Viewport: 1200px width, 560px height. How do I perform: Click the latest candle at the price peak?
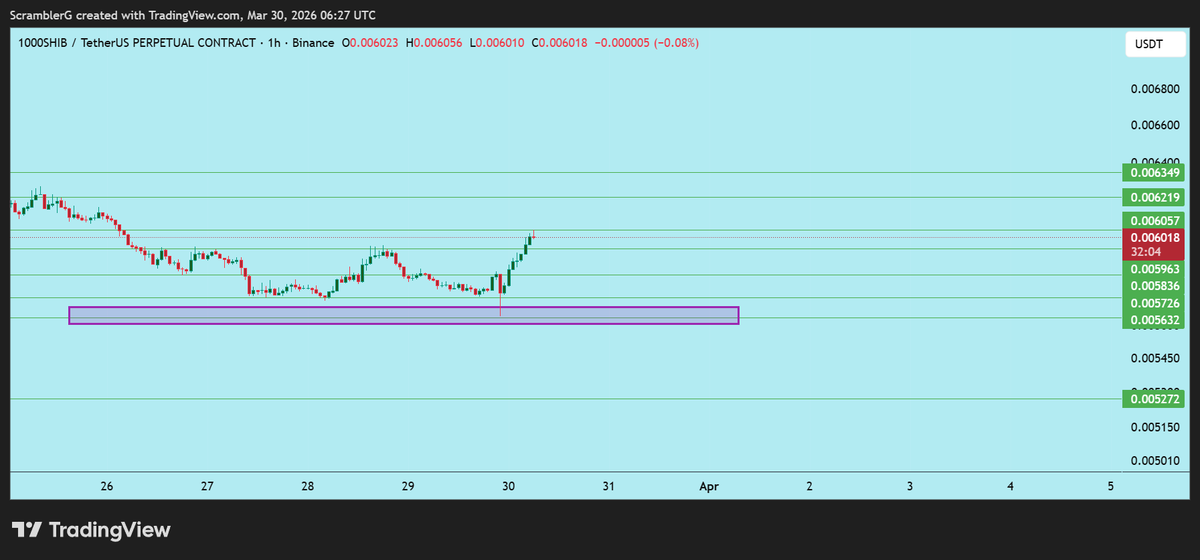tap(533, 236)
